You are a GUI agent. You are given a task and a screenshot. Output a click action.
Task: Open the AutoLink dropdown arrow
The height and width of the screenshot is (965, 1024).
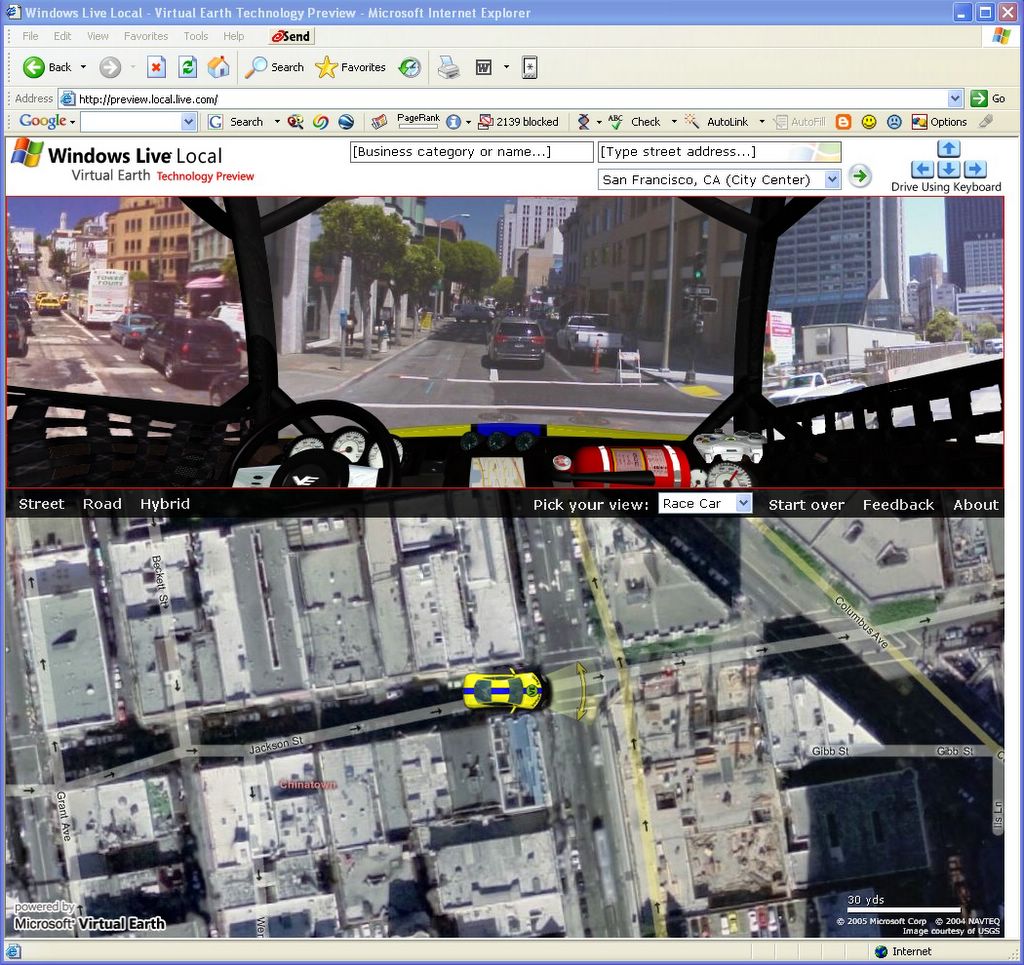click(x=761, y=122)
